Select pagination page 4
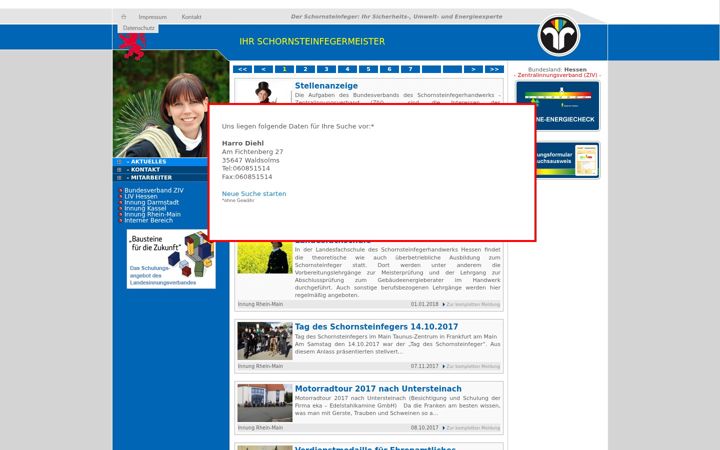Screen dimensions: 720x450 [x=347, y=69]
